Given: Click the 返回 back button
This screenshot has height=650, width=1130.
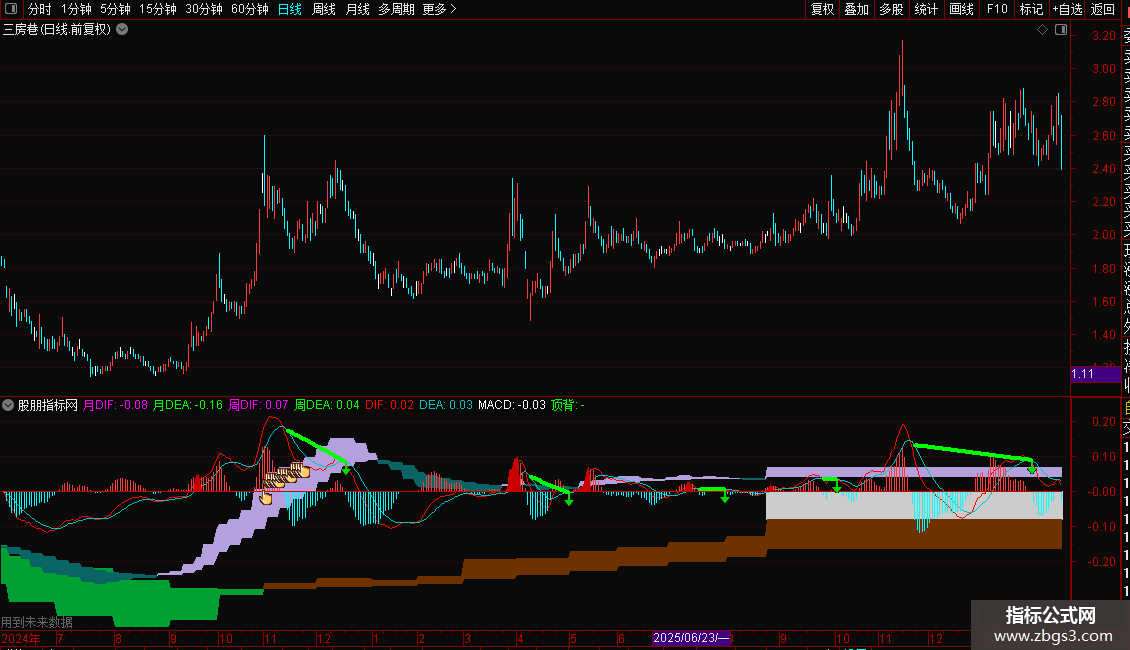Looking at the screenshot, I should 1103,9.
